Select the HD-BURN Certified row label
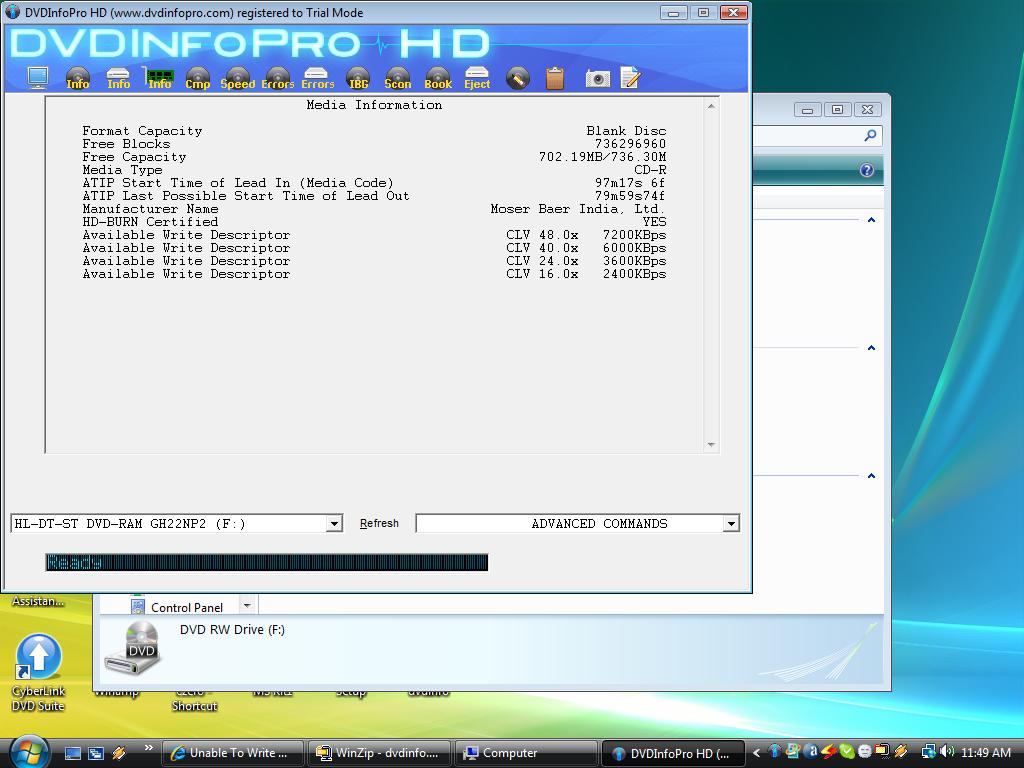1024x768 pixels. click(150, 222)
